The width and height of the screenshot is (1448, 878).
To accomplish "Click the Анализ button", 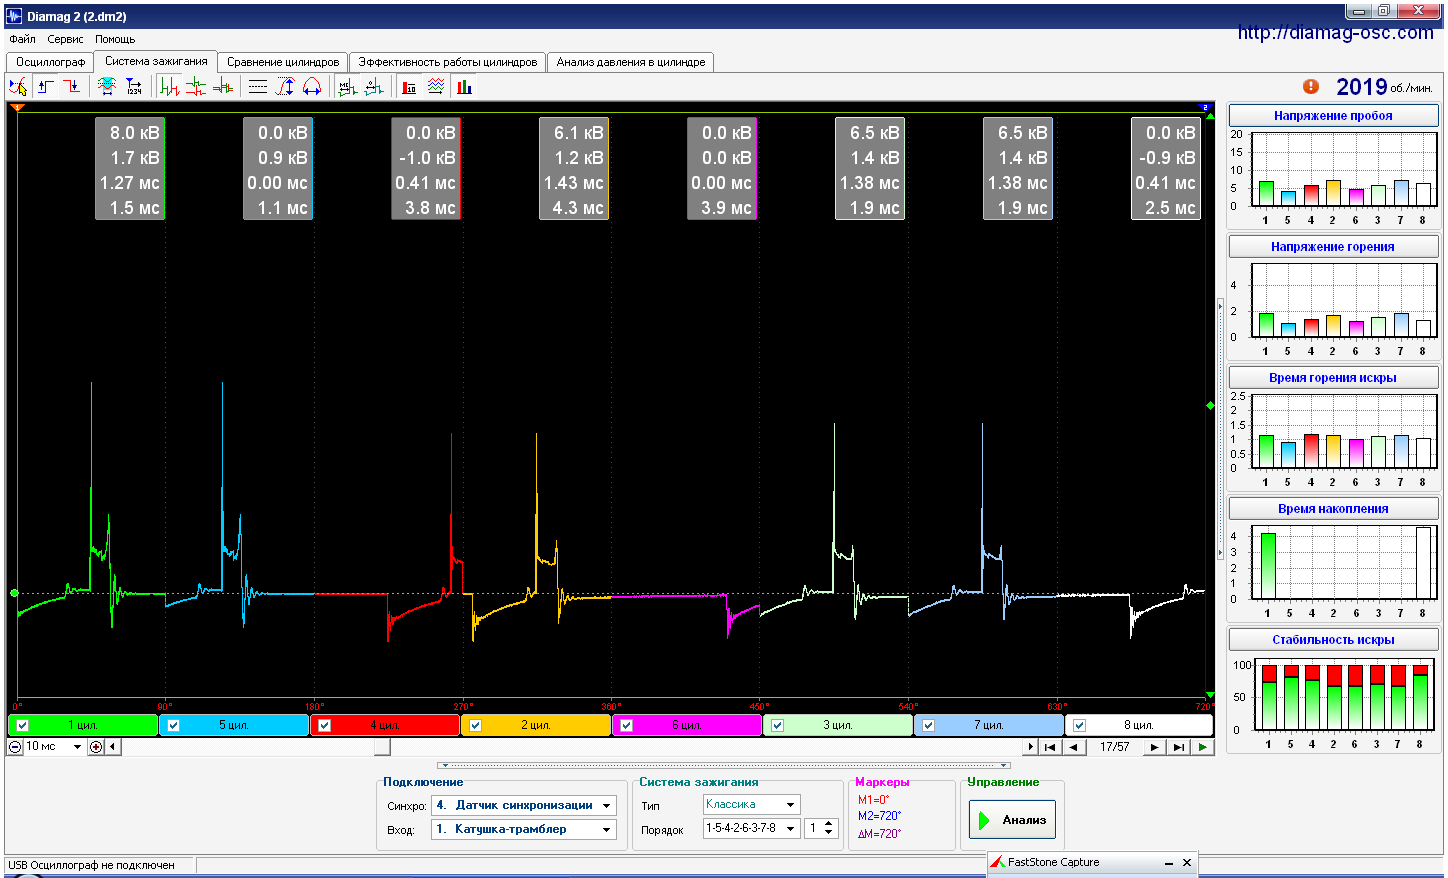I will pyautogui.click(x=1012, y=820).
